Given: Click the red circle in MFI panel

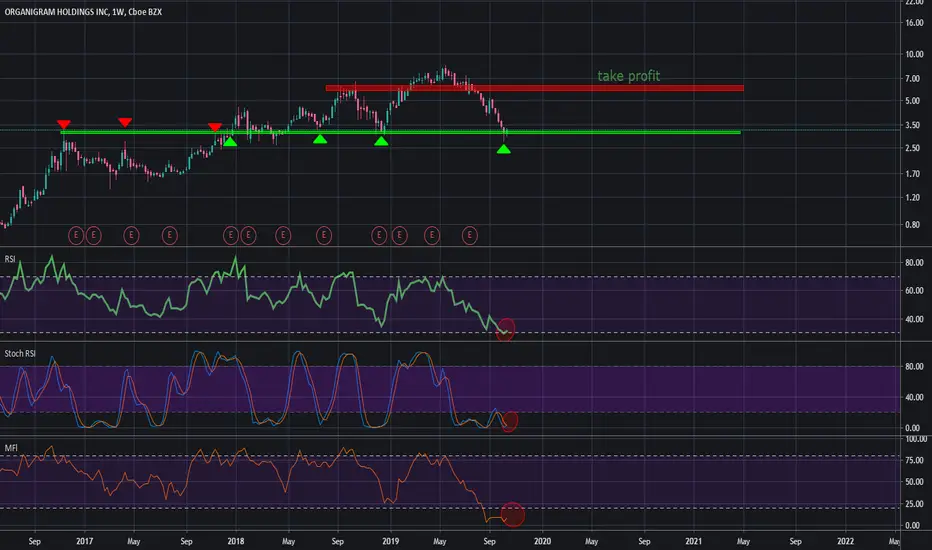Looking at the screenshot, I should point(513,515).
